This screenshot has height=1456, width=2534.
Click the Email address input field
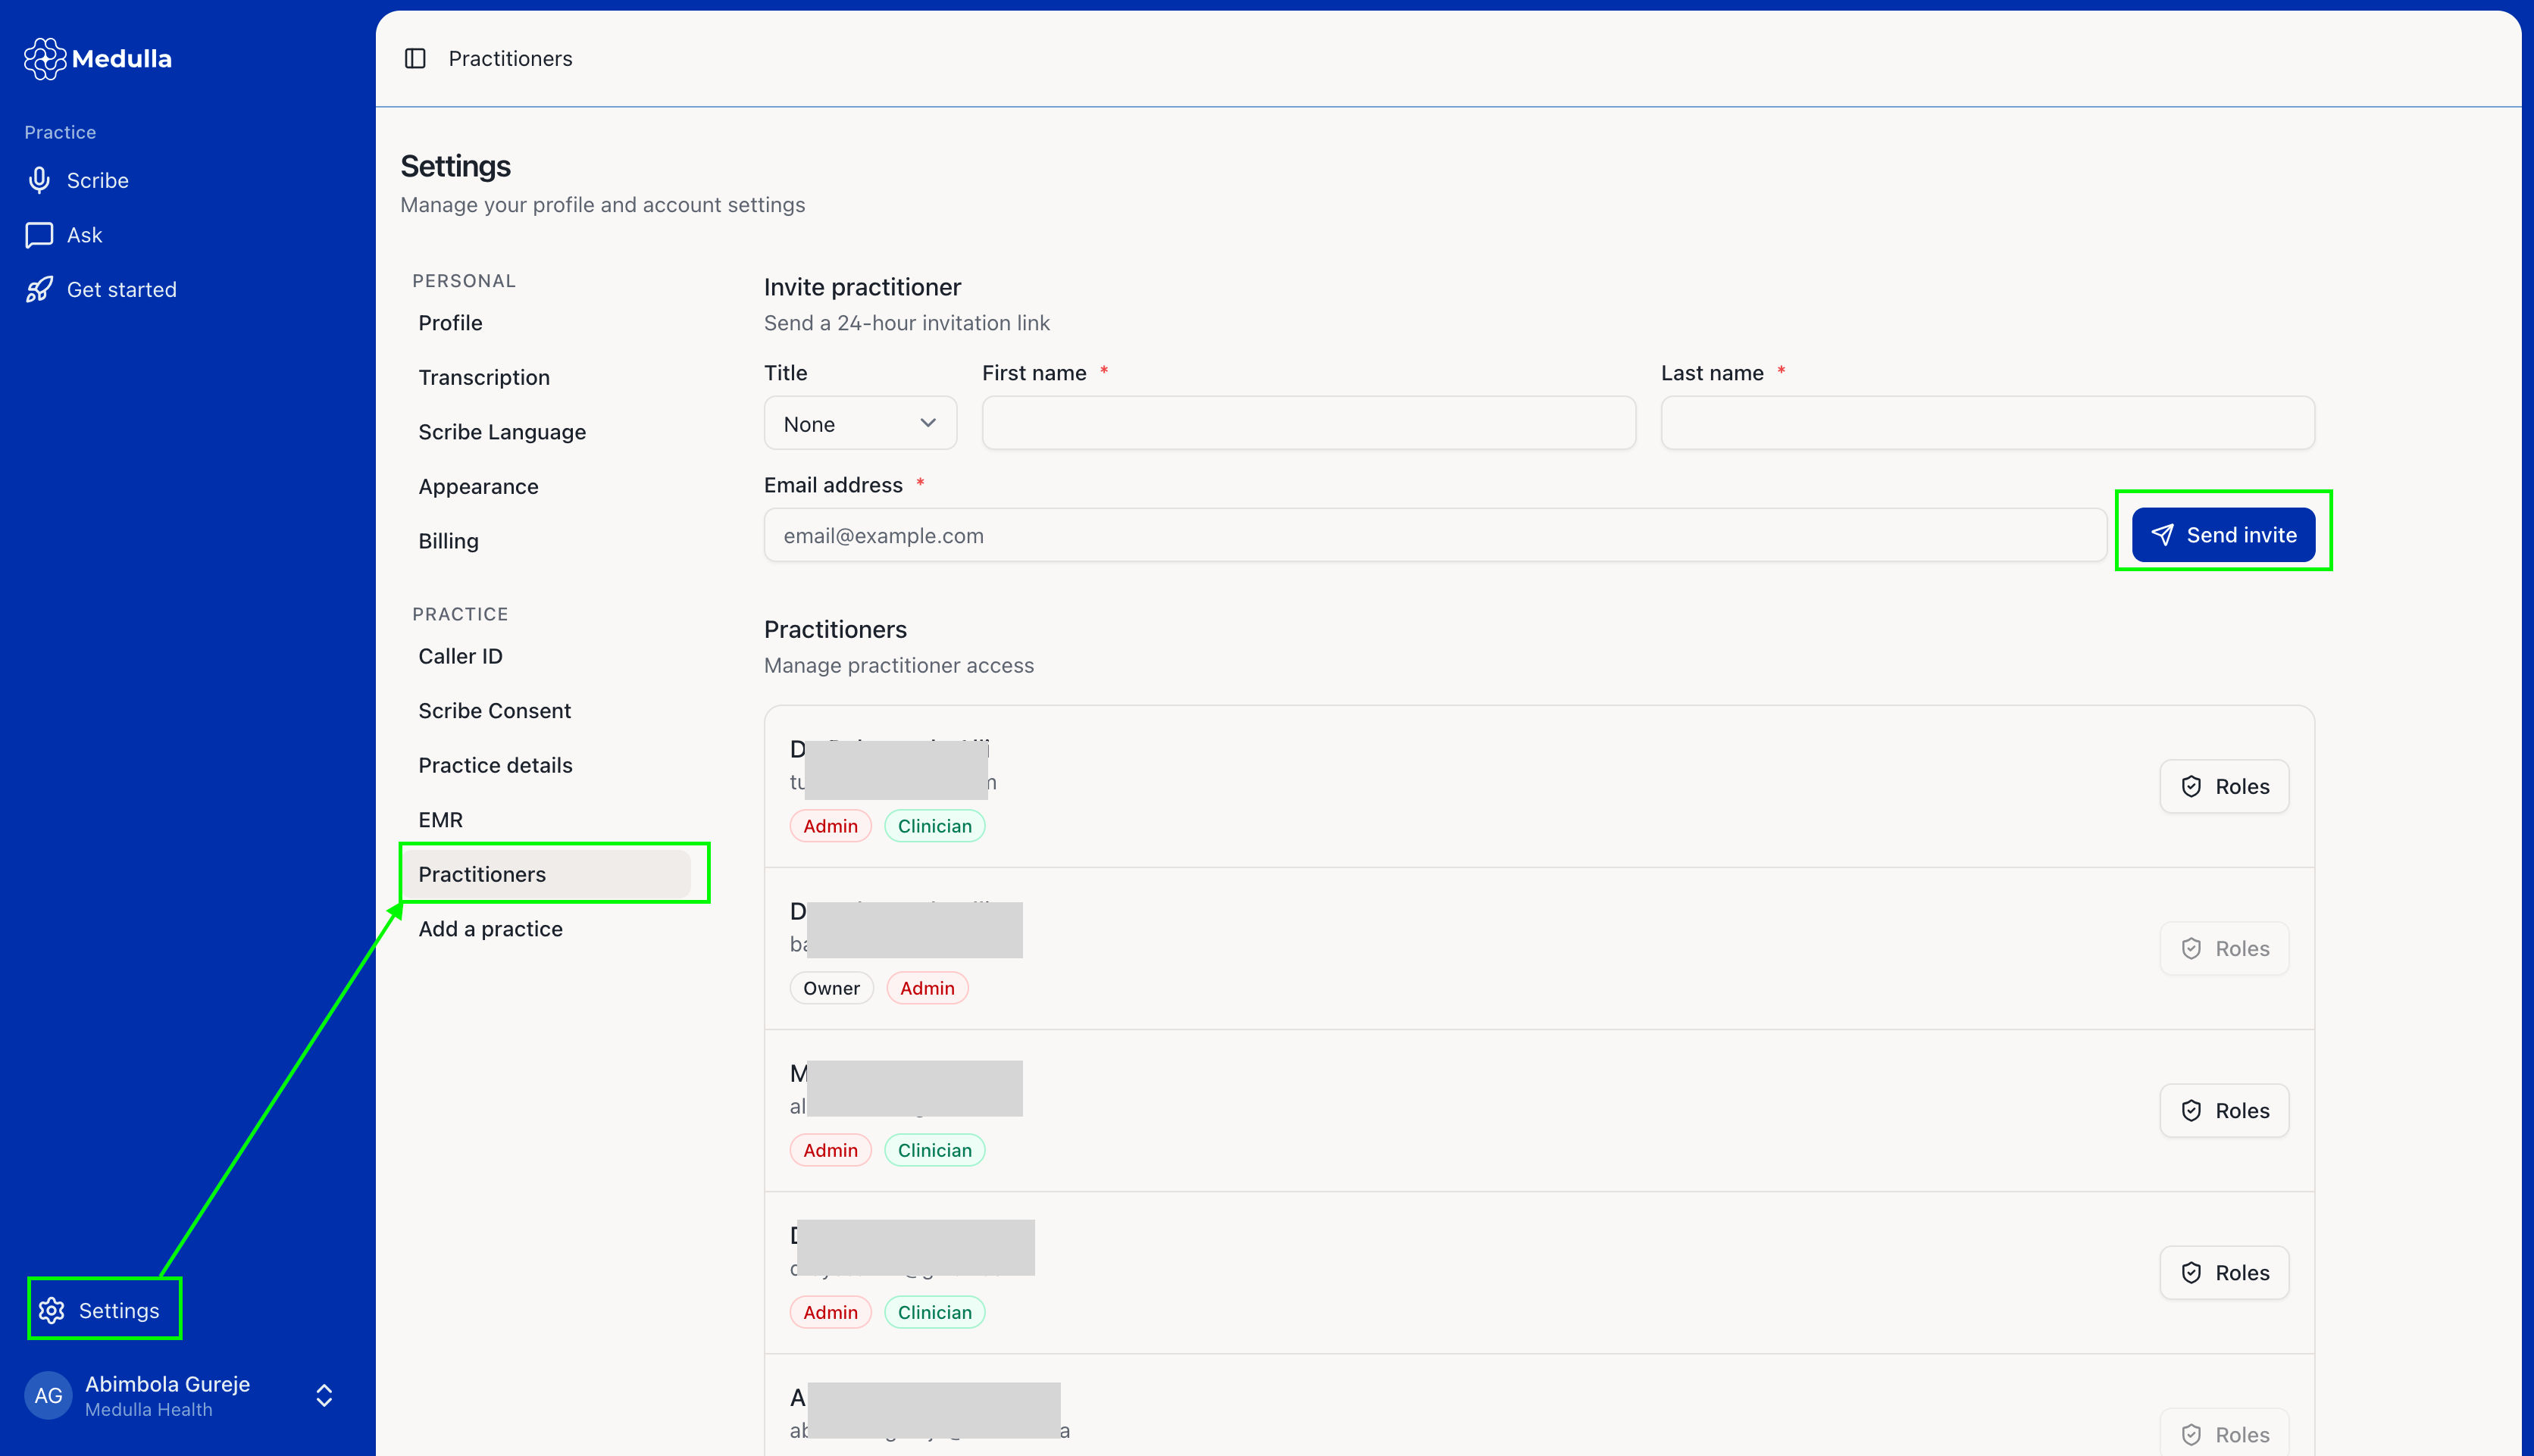[x=1435, y=535]
